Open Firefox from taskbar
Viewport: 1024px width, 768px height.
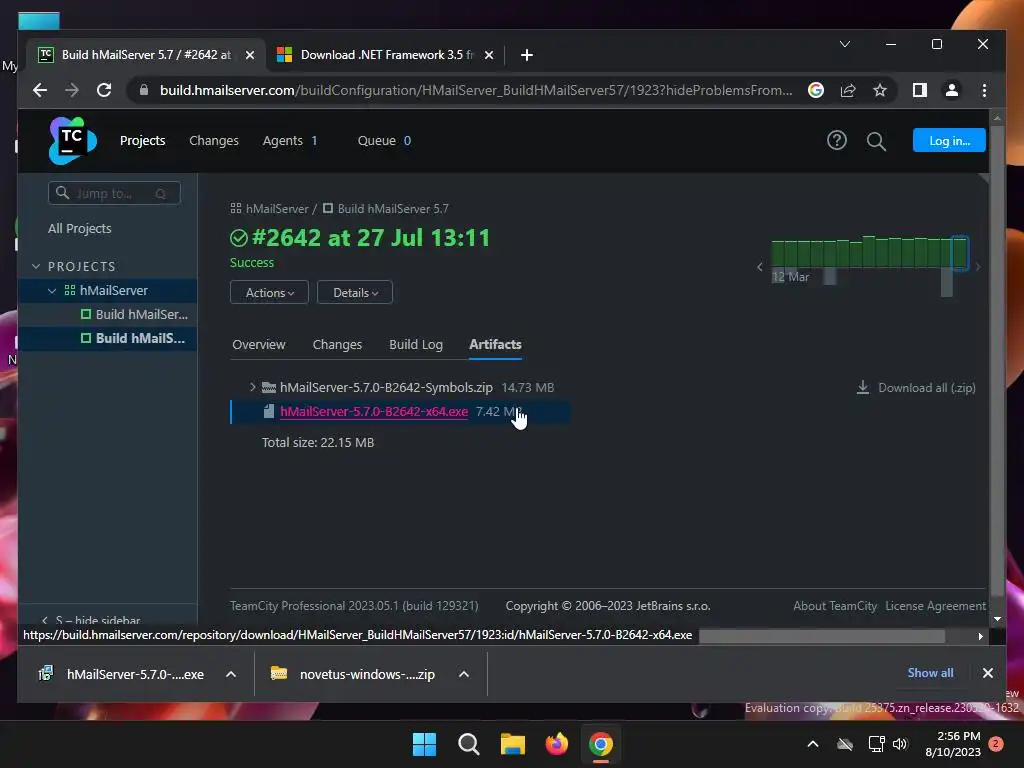556,744
